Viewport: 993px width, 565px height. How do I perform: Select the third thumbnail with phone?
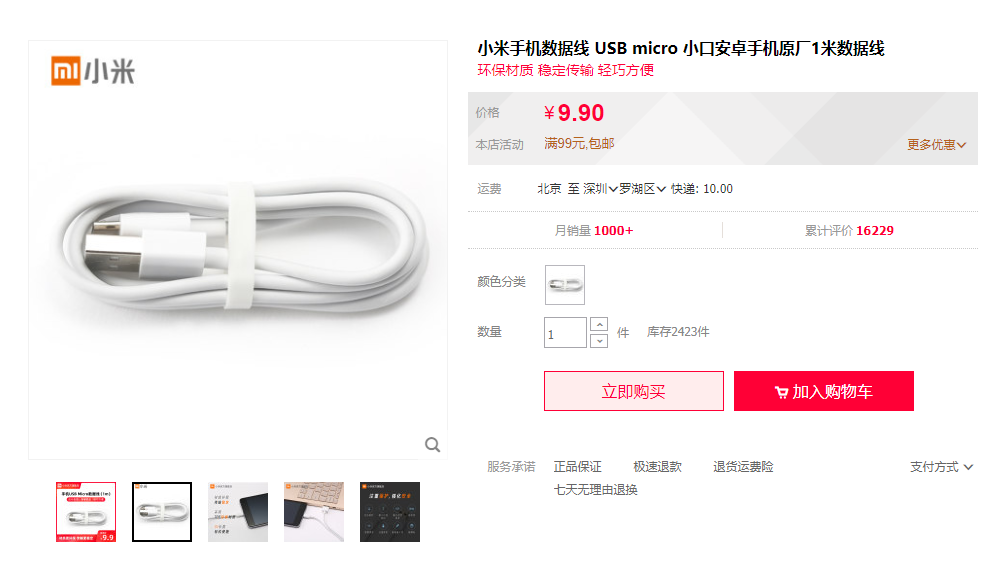click(x=238, y=512)
